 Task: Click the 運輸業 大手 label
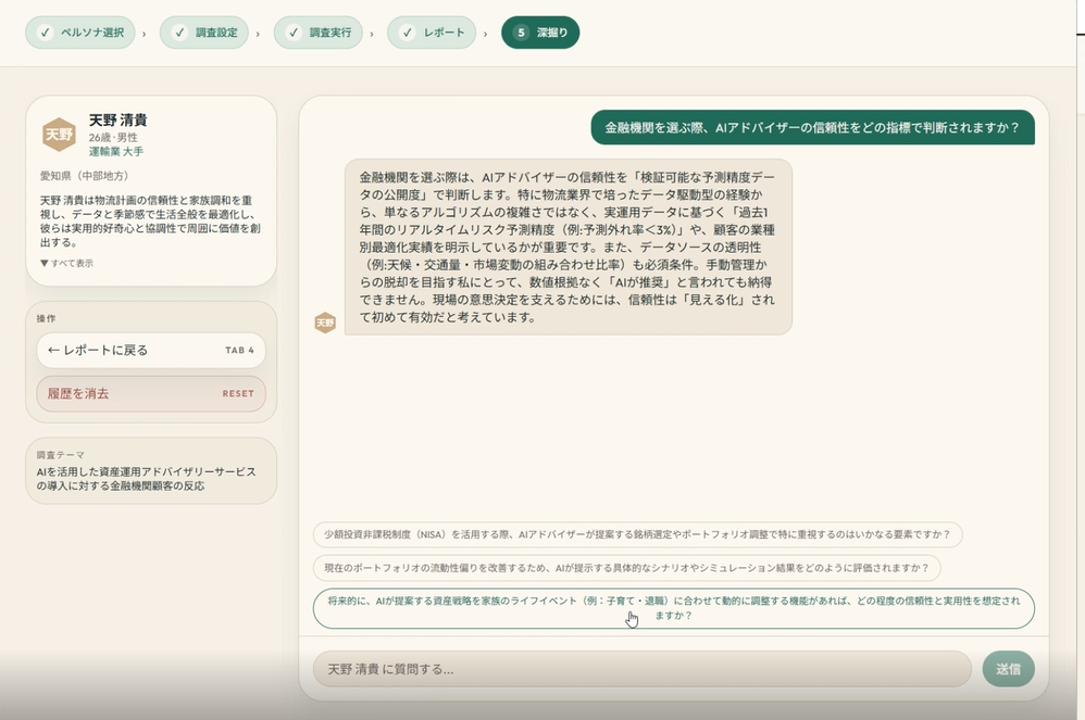116,151
